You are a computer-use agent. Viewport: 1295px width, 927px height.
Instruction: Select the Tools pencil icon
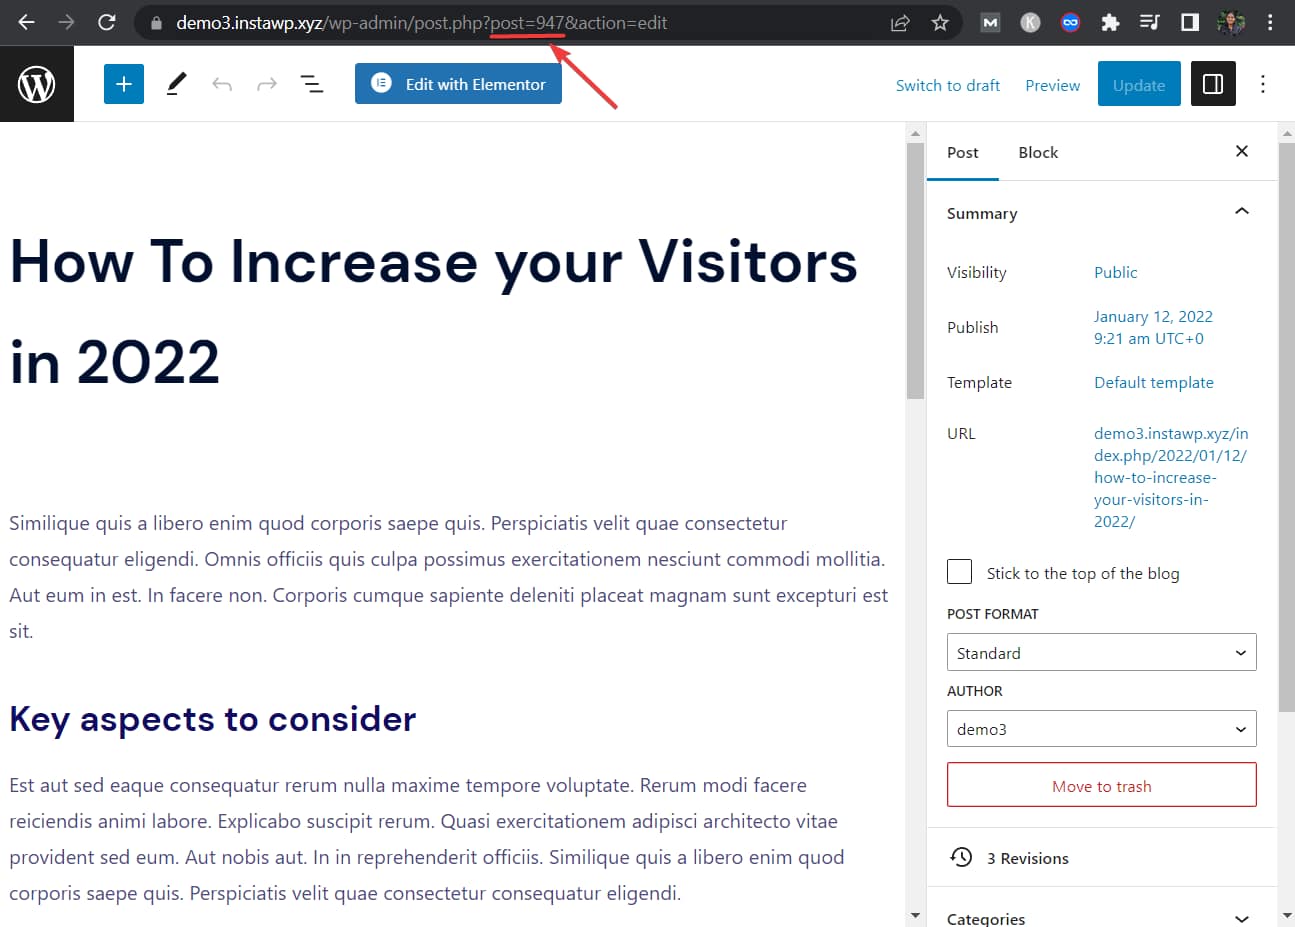pyautogui.click(x=176, y=84)
